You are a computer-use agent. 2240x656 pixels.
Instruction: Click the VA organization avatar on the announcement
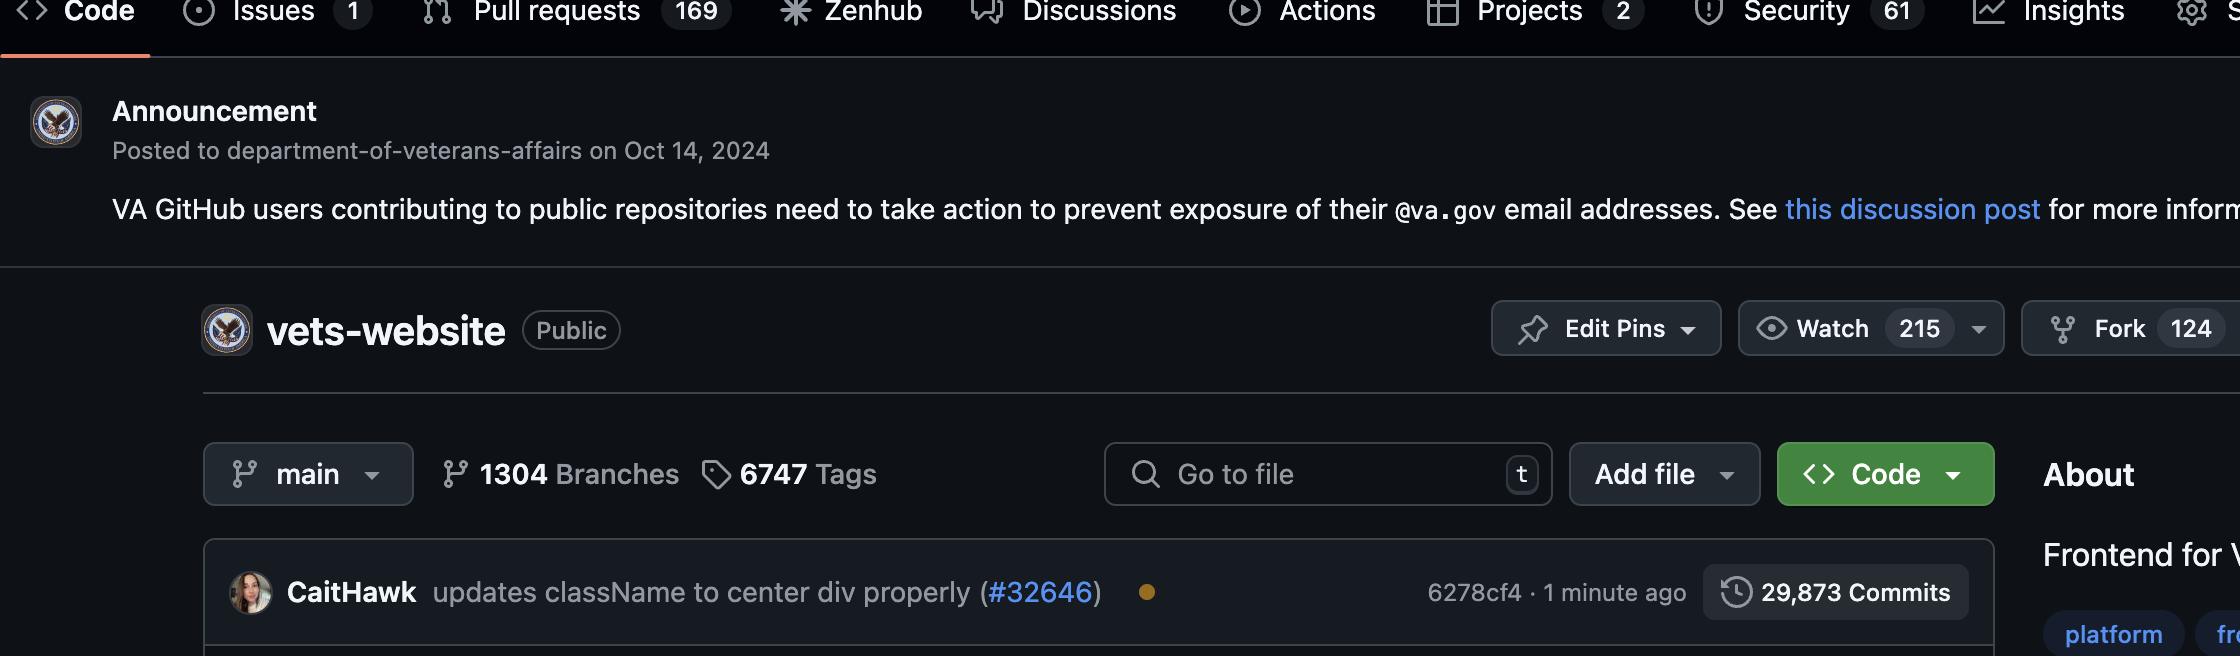pos(55,122)
